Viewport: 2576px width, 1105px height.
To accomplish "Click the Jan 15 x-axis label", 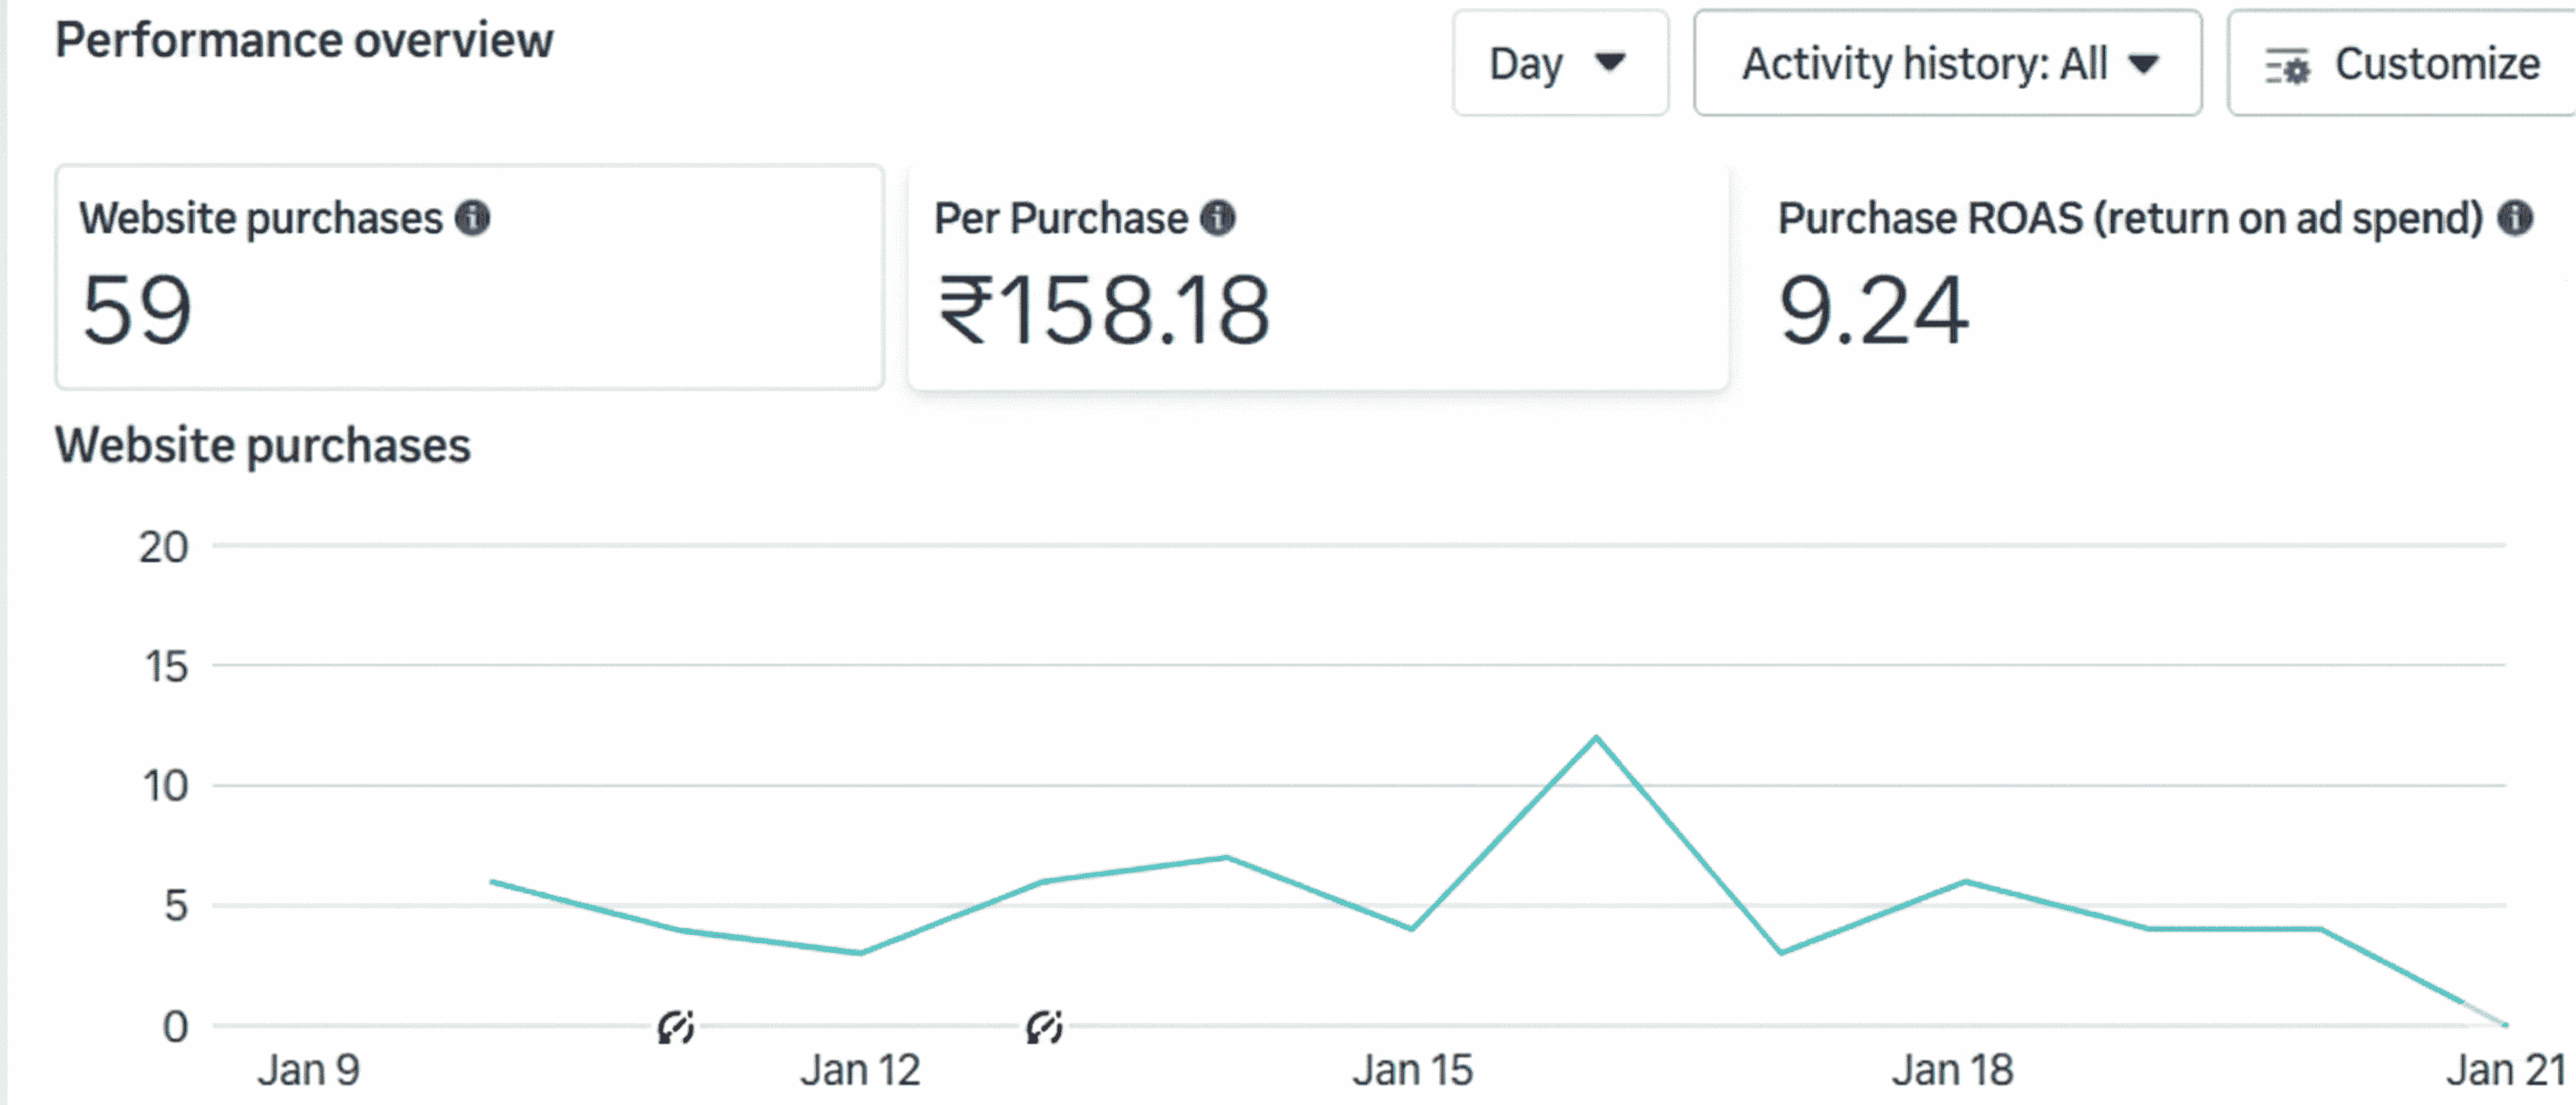I will pos(1412,1070).
